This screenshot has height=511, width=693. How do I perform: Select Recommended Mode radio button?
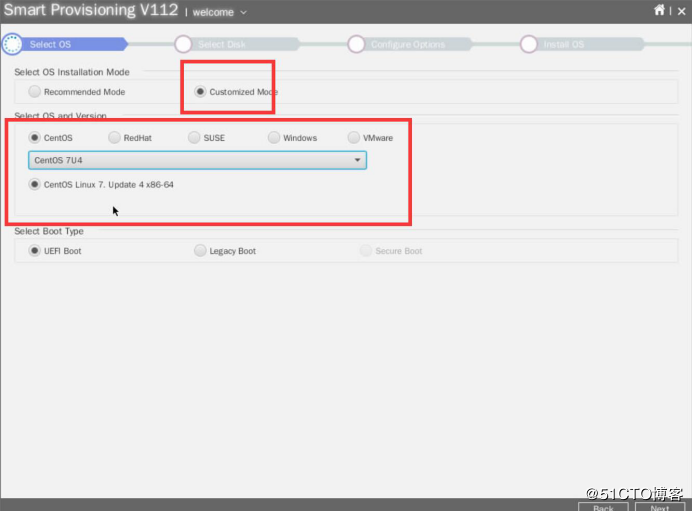coord(34,92)
